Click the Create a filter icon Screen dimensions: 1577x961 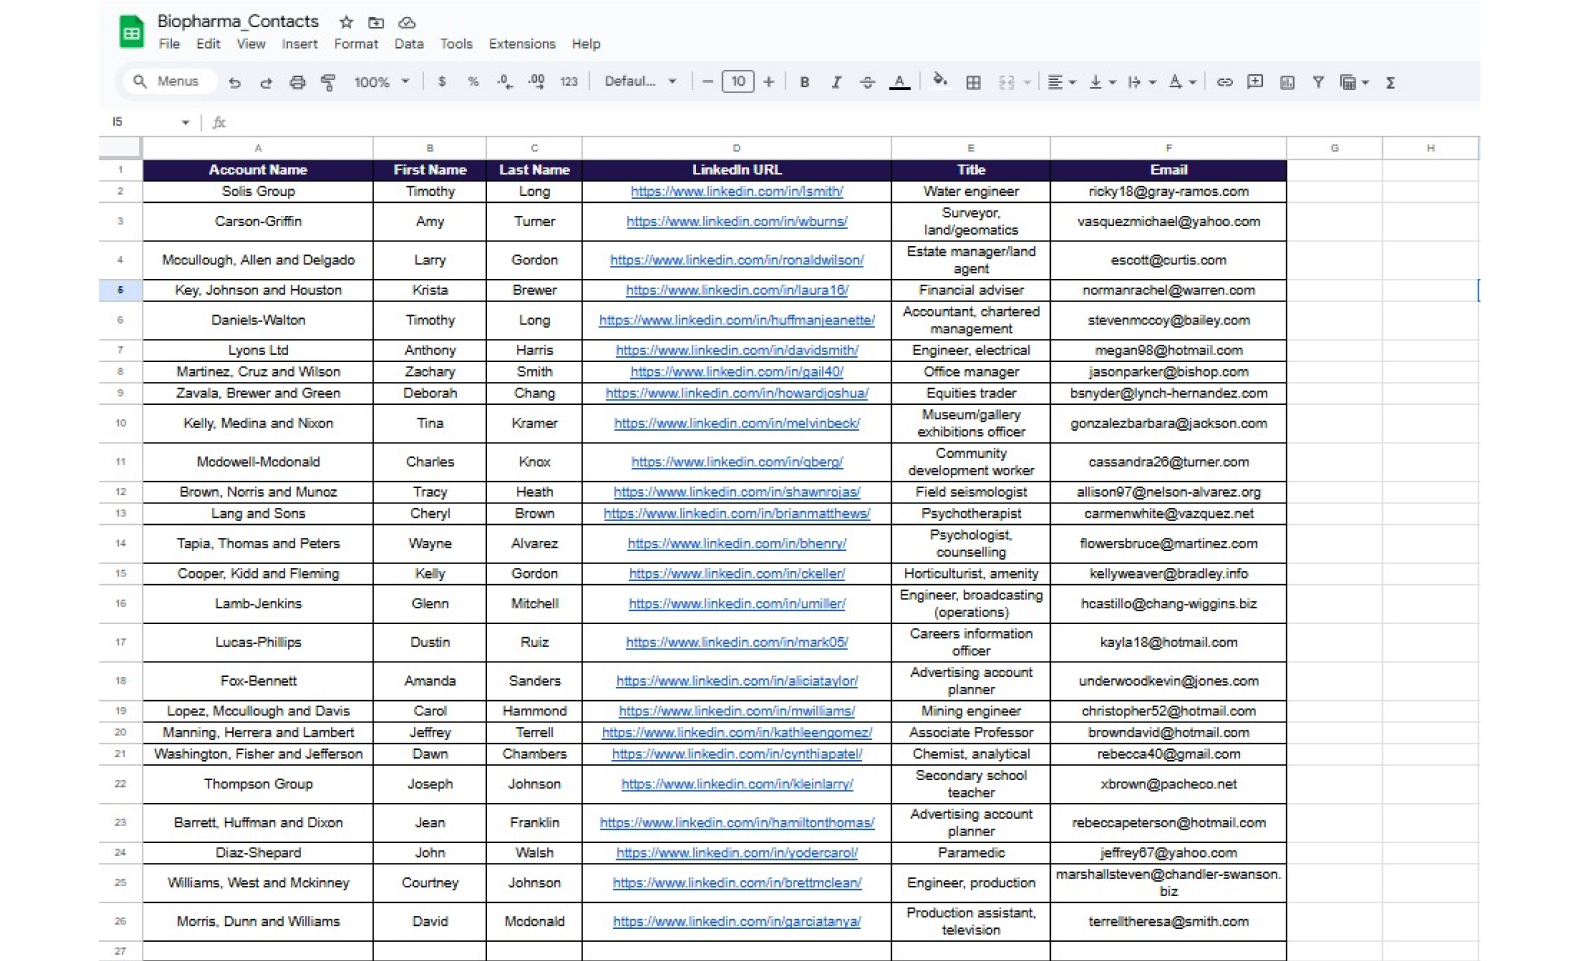tap(1318, 83)
